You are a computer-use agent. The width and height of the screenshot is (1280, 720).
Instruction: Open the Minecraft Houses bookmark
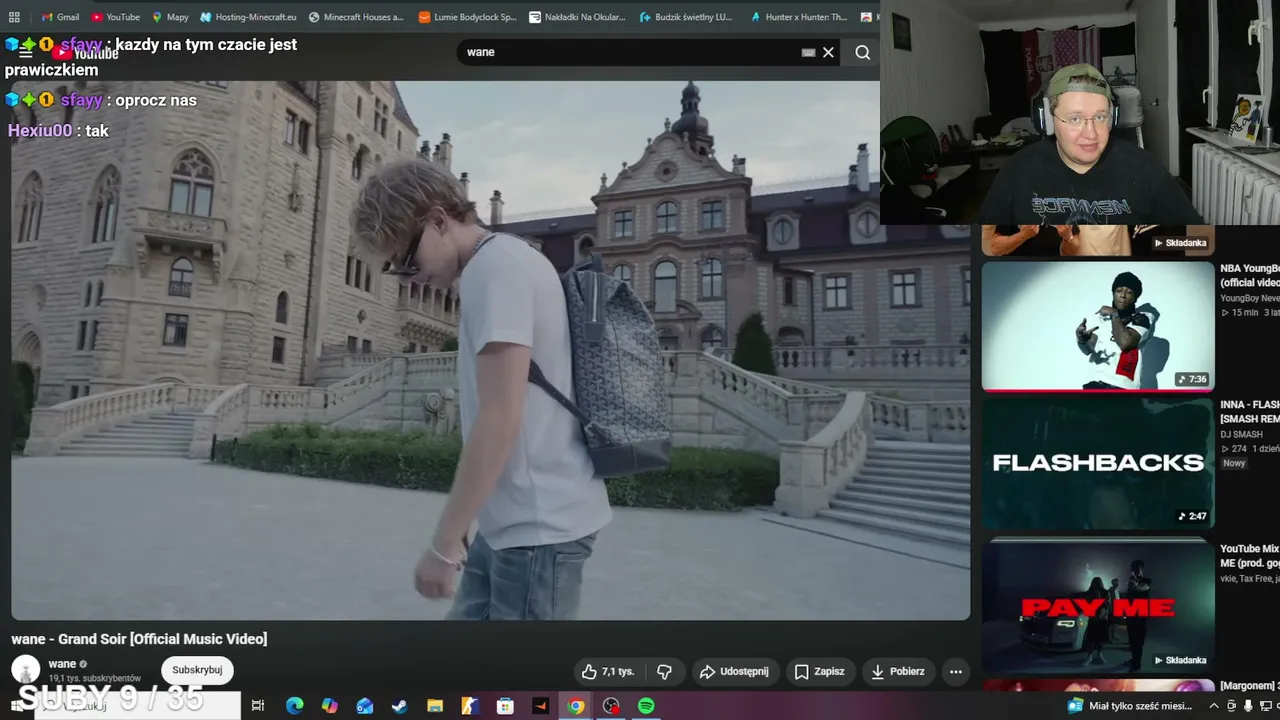(356, 17)
